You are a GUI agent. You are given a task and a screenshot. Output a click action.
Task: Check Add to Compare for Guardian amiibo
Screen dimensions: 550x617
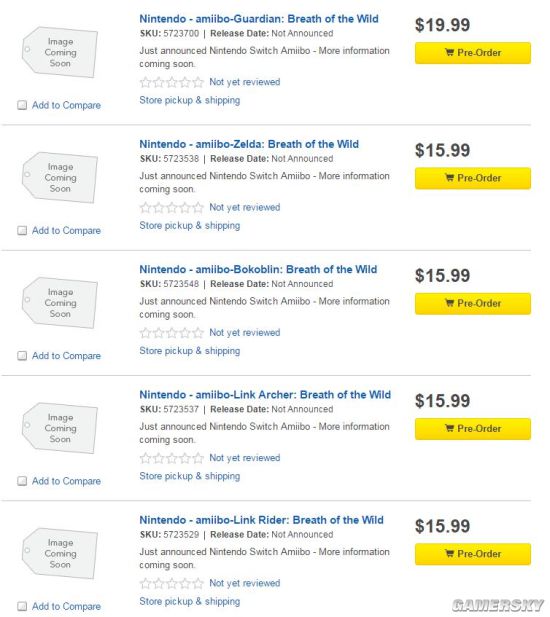coord(22,105)
